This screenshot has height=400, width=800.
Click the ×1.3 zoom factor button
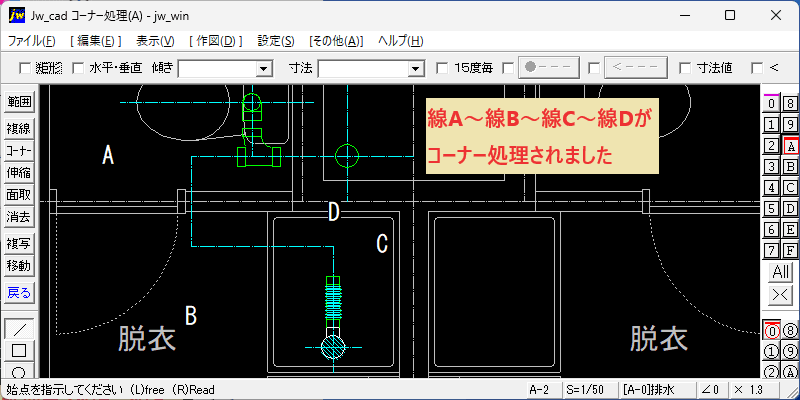click(754, 390)
